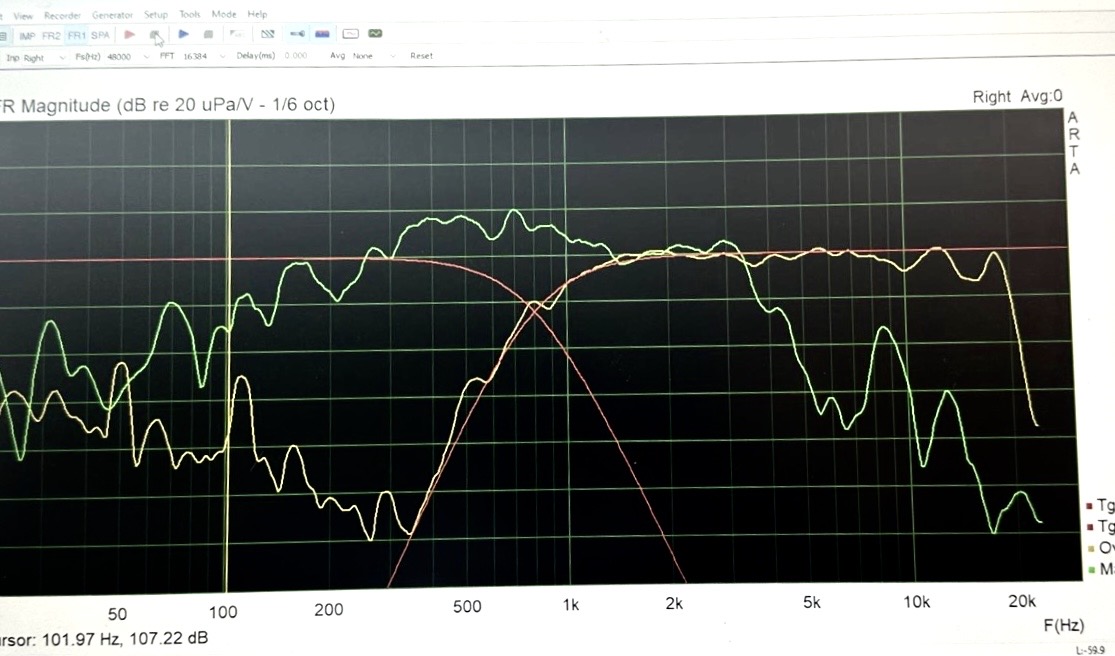Click the green M legend swatch
1115x656 pixels.
click(x=1092, y=570)
